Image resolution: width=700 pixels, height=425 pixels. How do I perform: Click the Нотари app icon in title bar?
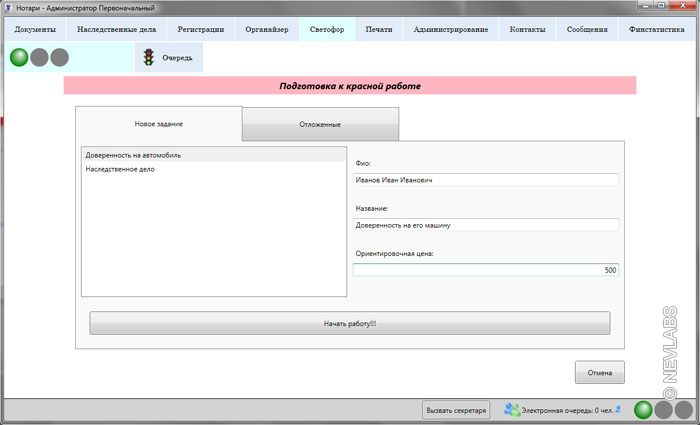[8, 7]
